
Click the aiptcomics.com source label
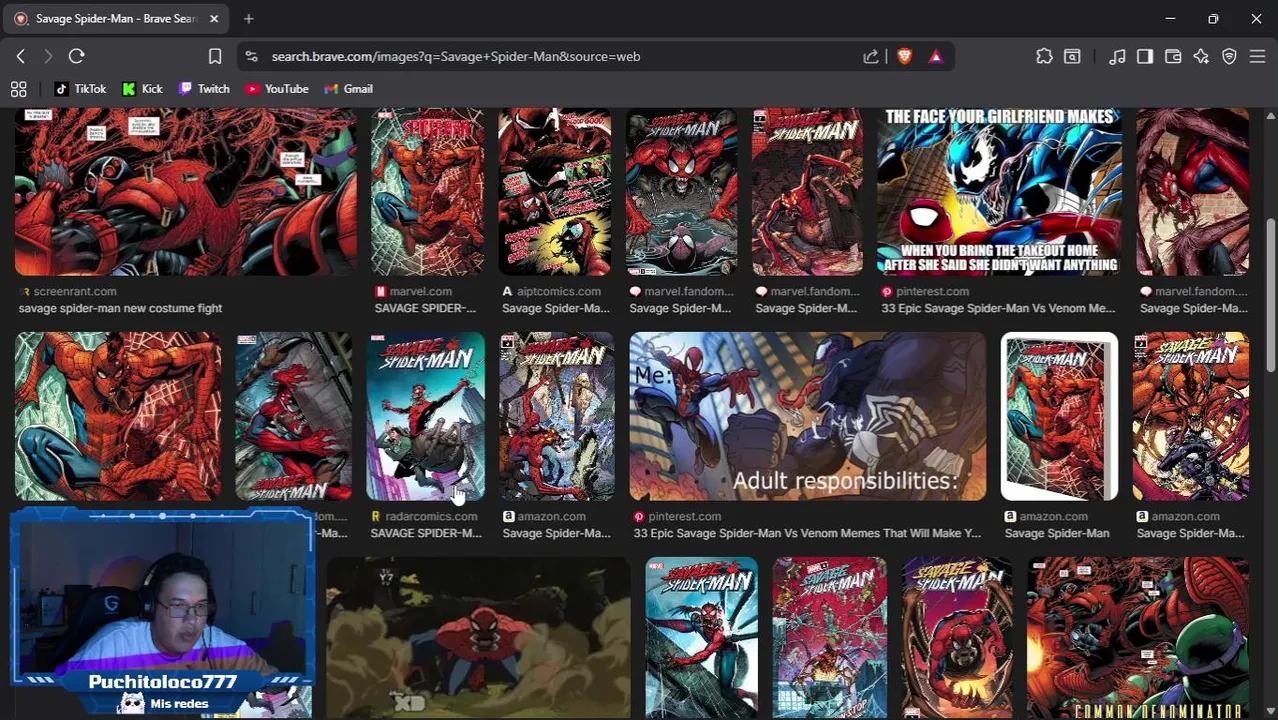pos(559,291)
